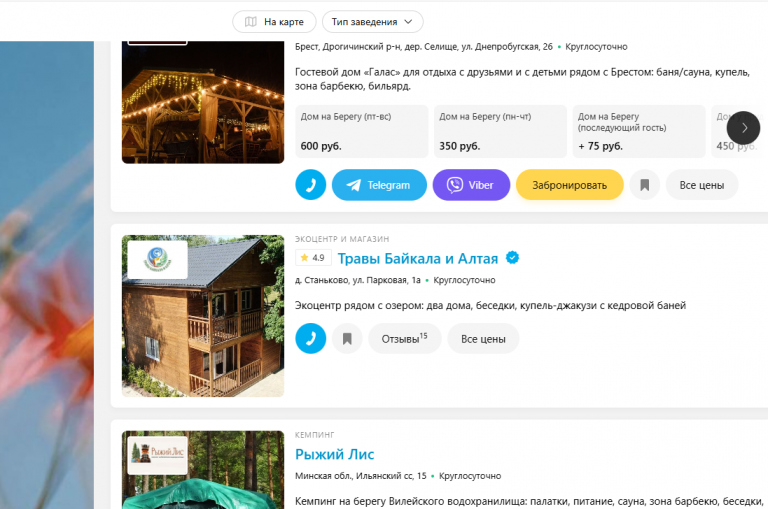The height and width of the screenshot is (509, 768).
Task: Open the Галас gazebo photo thumbnail
Action: pos(203,102)
